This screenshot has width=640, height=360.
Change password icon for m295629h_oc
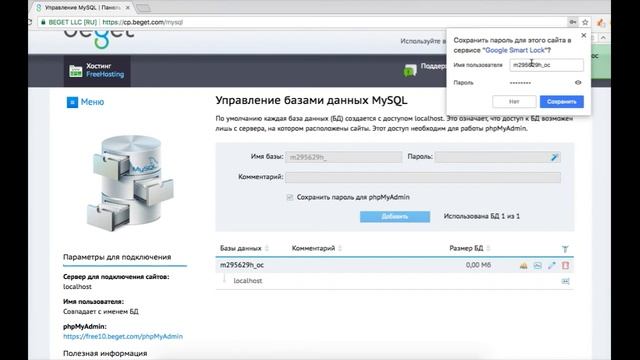pos(551,266)
